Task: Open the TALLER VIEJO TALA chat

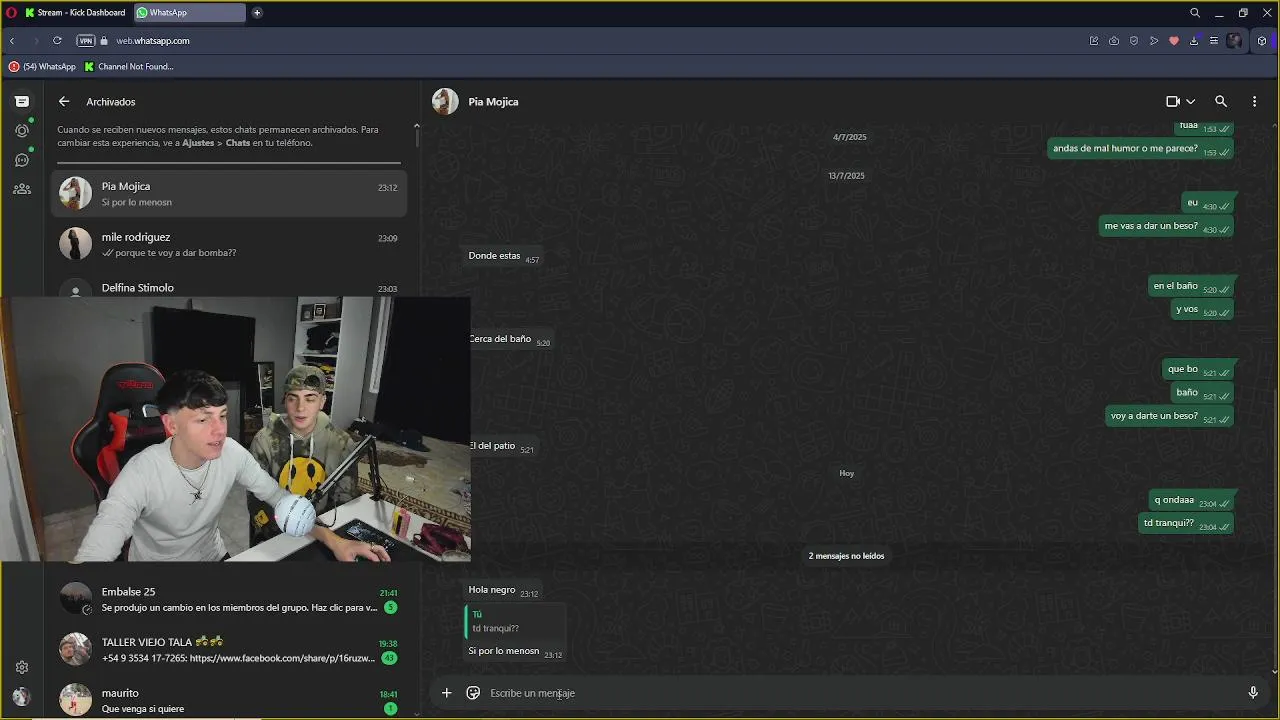Action: (229, 650)
